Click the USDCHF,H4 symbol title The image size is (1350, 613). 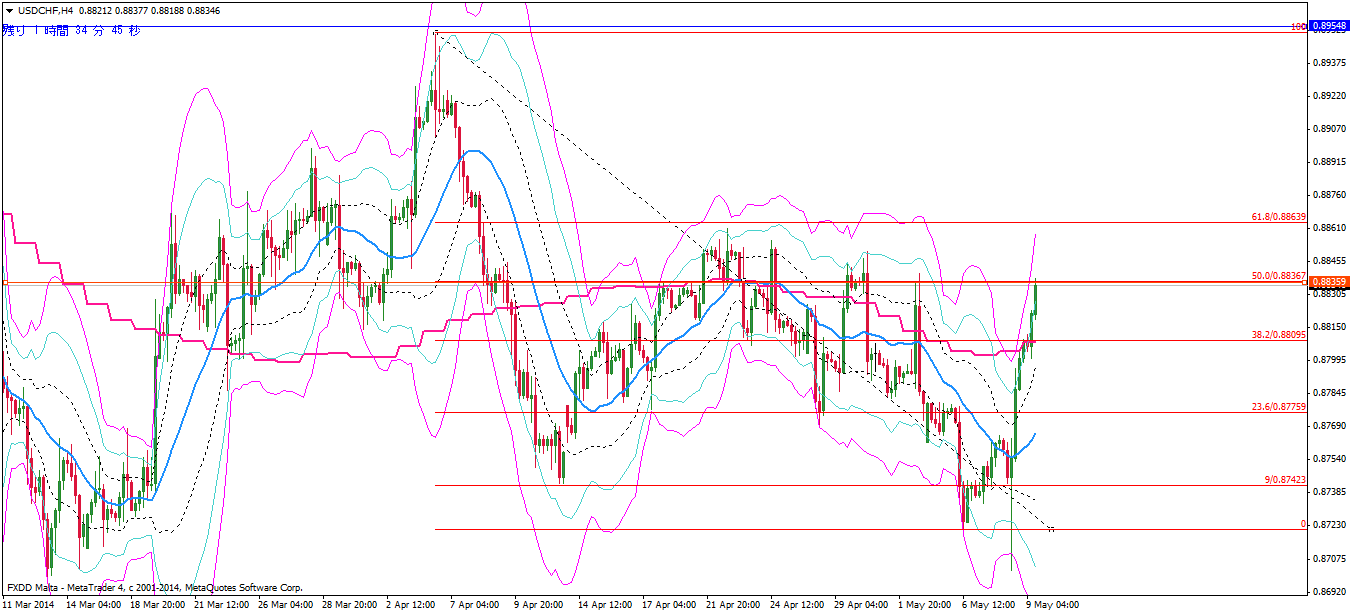45,10
